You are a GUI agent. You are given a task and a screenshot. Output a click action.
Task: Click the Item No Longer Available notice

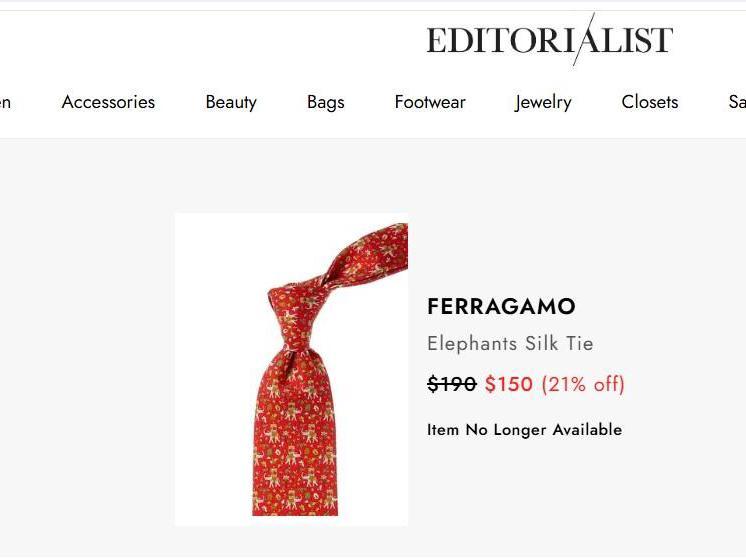(524, 430)
